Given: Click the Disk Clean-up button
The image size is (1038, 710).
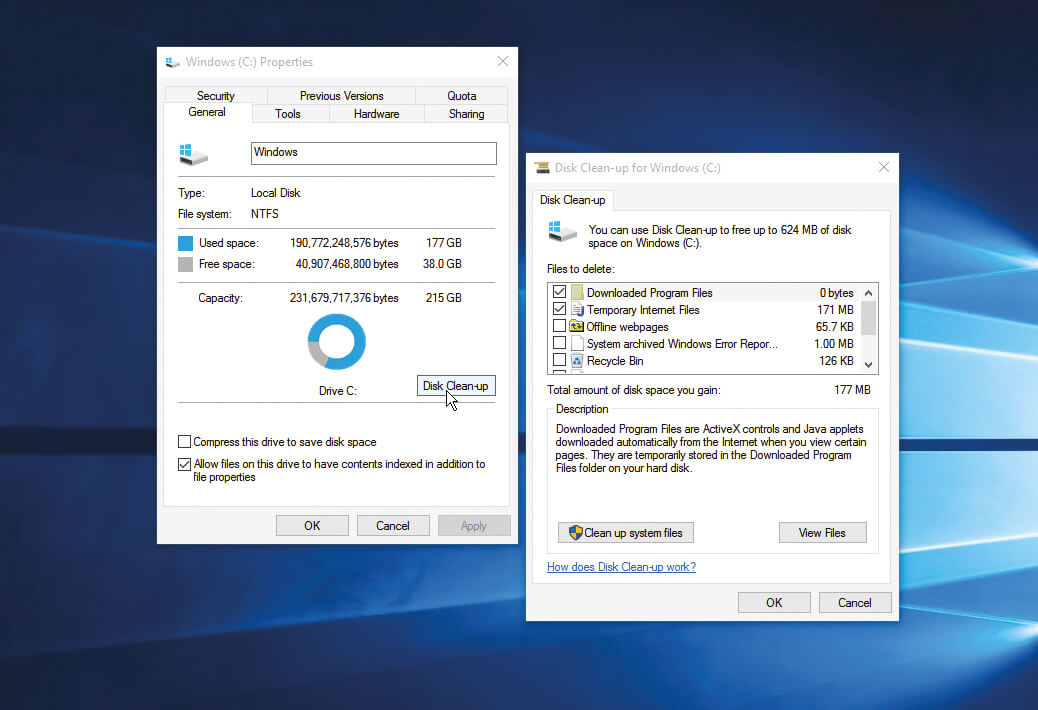Looking at the screenshot, I should coord(455,385).
